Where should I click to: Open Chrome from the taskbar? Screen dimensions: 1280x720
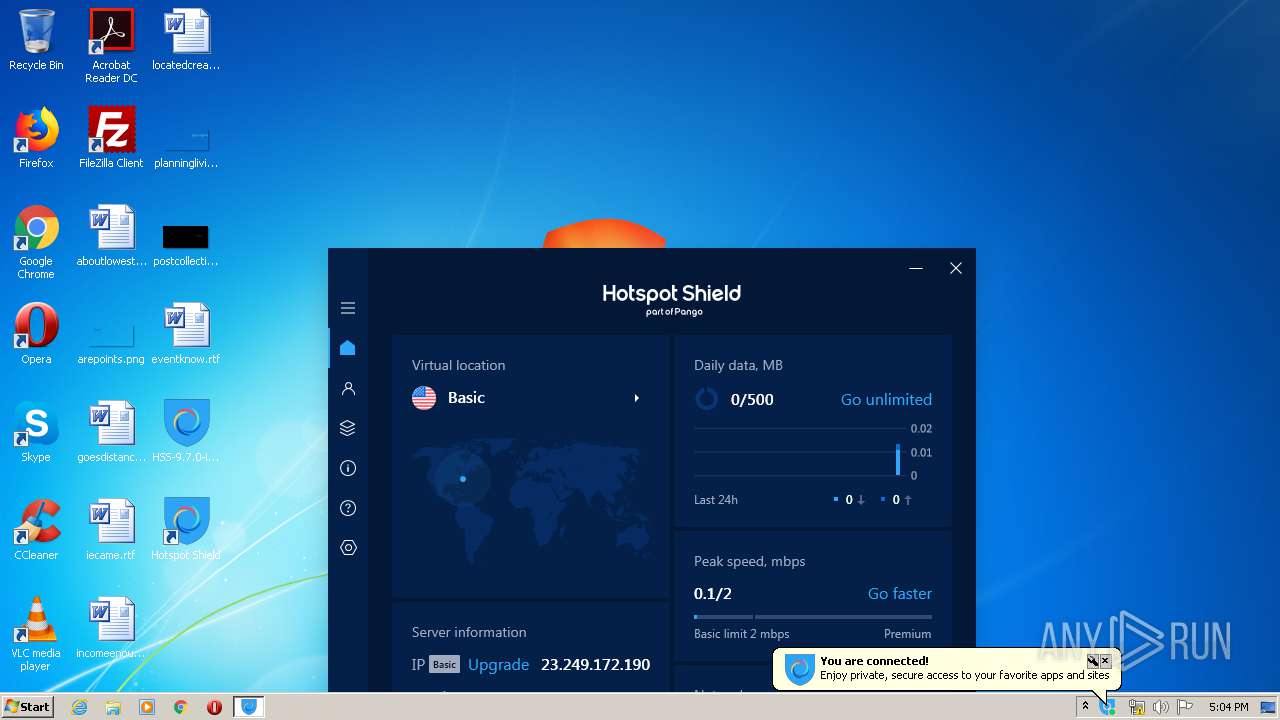(x=181, y=707)
